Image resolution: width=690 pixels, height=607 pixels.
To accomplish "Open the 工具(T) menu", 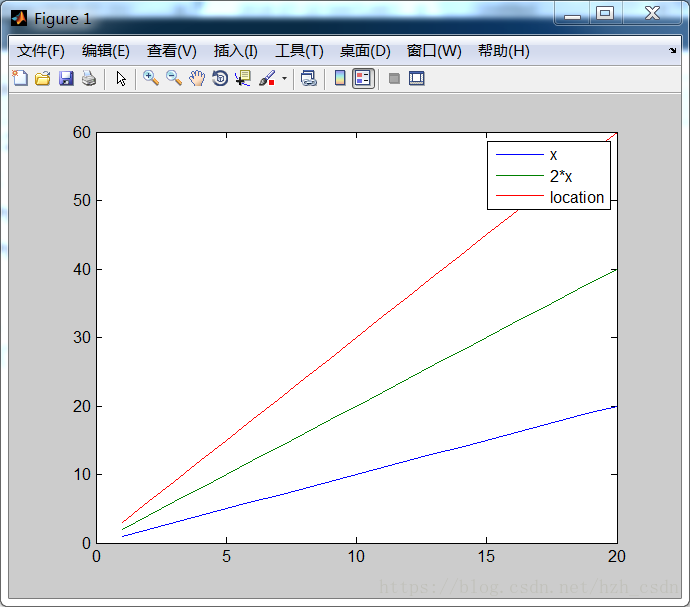I will (x=299, y=51).
